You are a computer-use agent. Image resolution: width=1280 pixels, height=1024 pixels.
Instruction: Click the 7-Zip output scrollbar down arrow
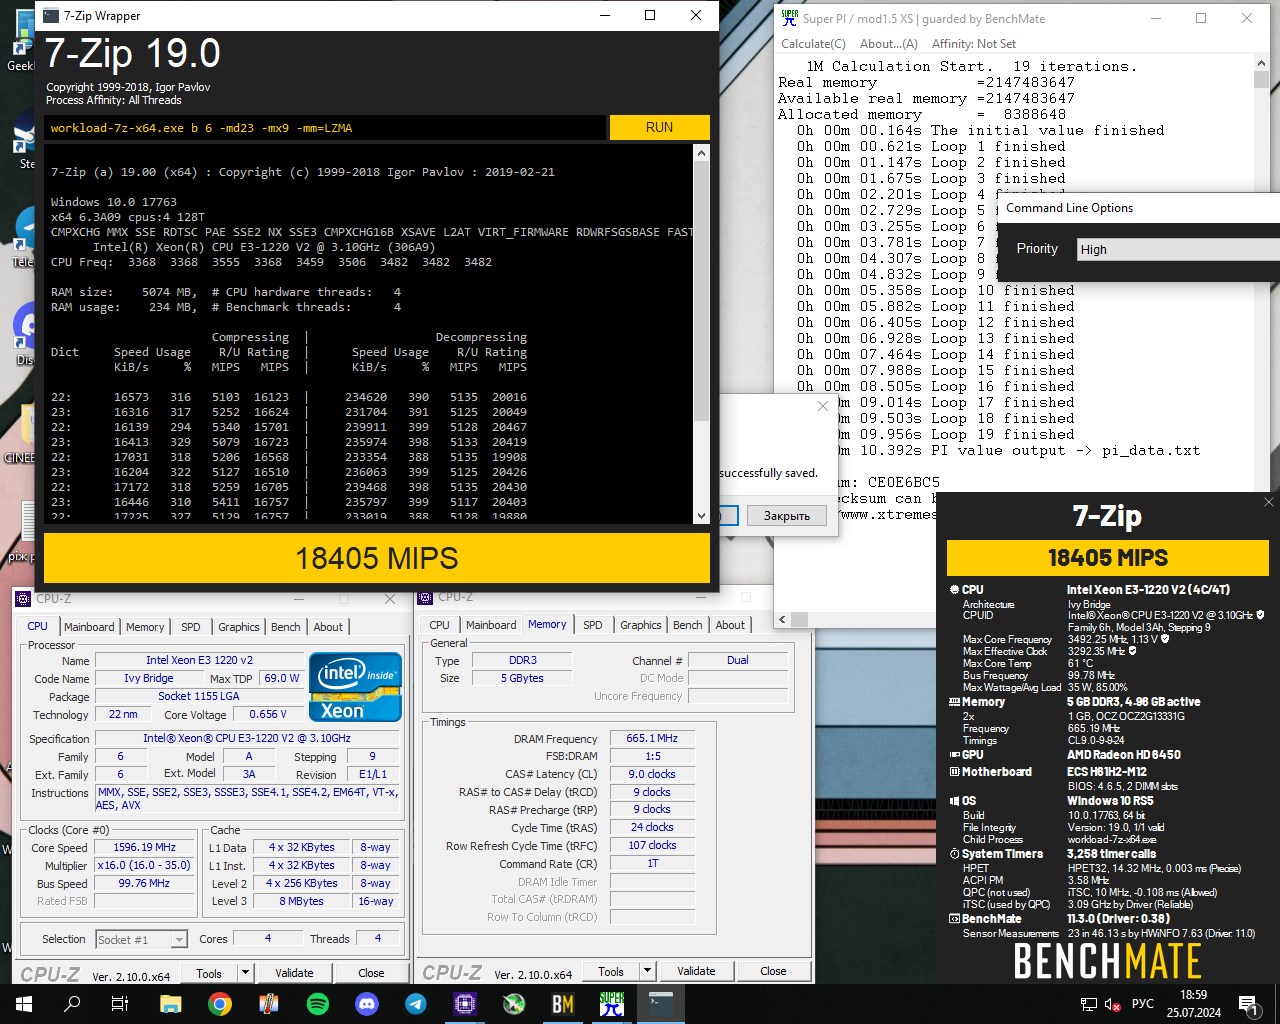[701, 515]
